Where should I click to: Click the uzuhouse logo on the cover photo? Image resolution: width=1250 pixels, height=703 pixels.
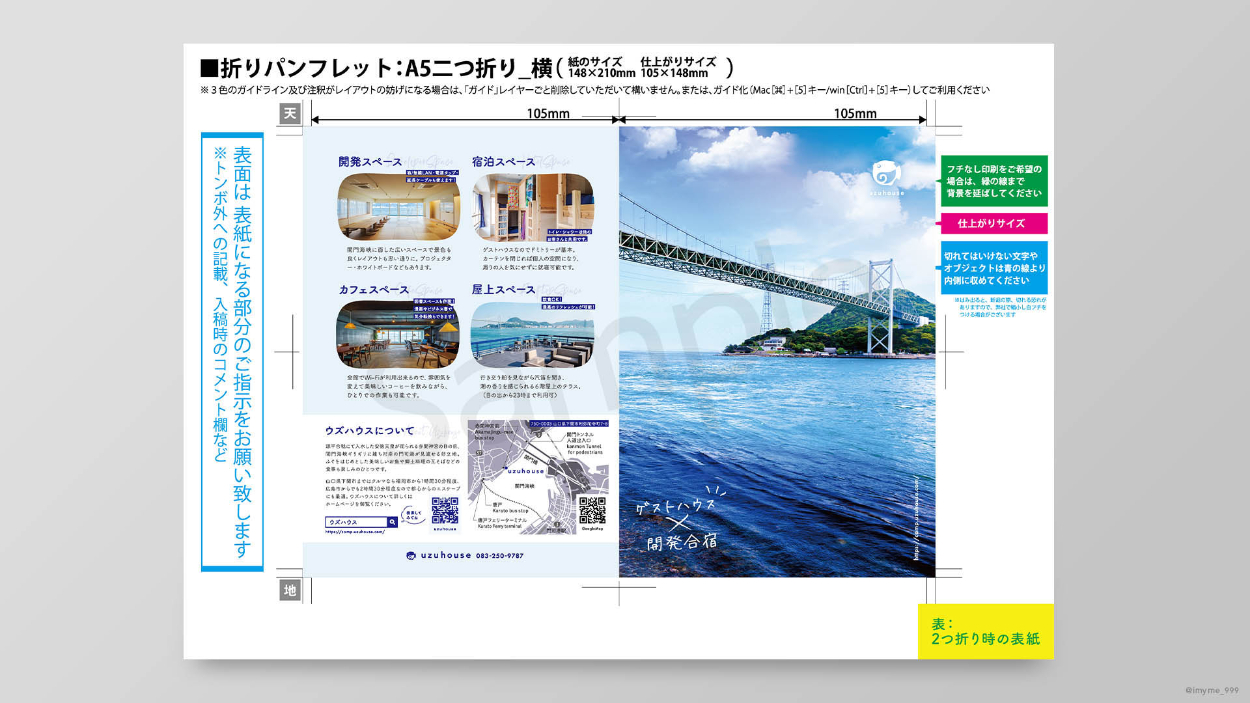coord(886,176)
